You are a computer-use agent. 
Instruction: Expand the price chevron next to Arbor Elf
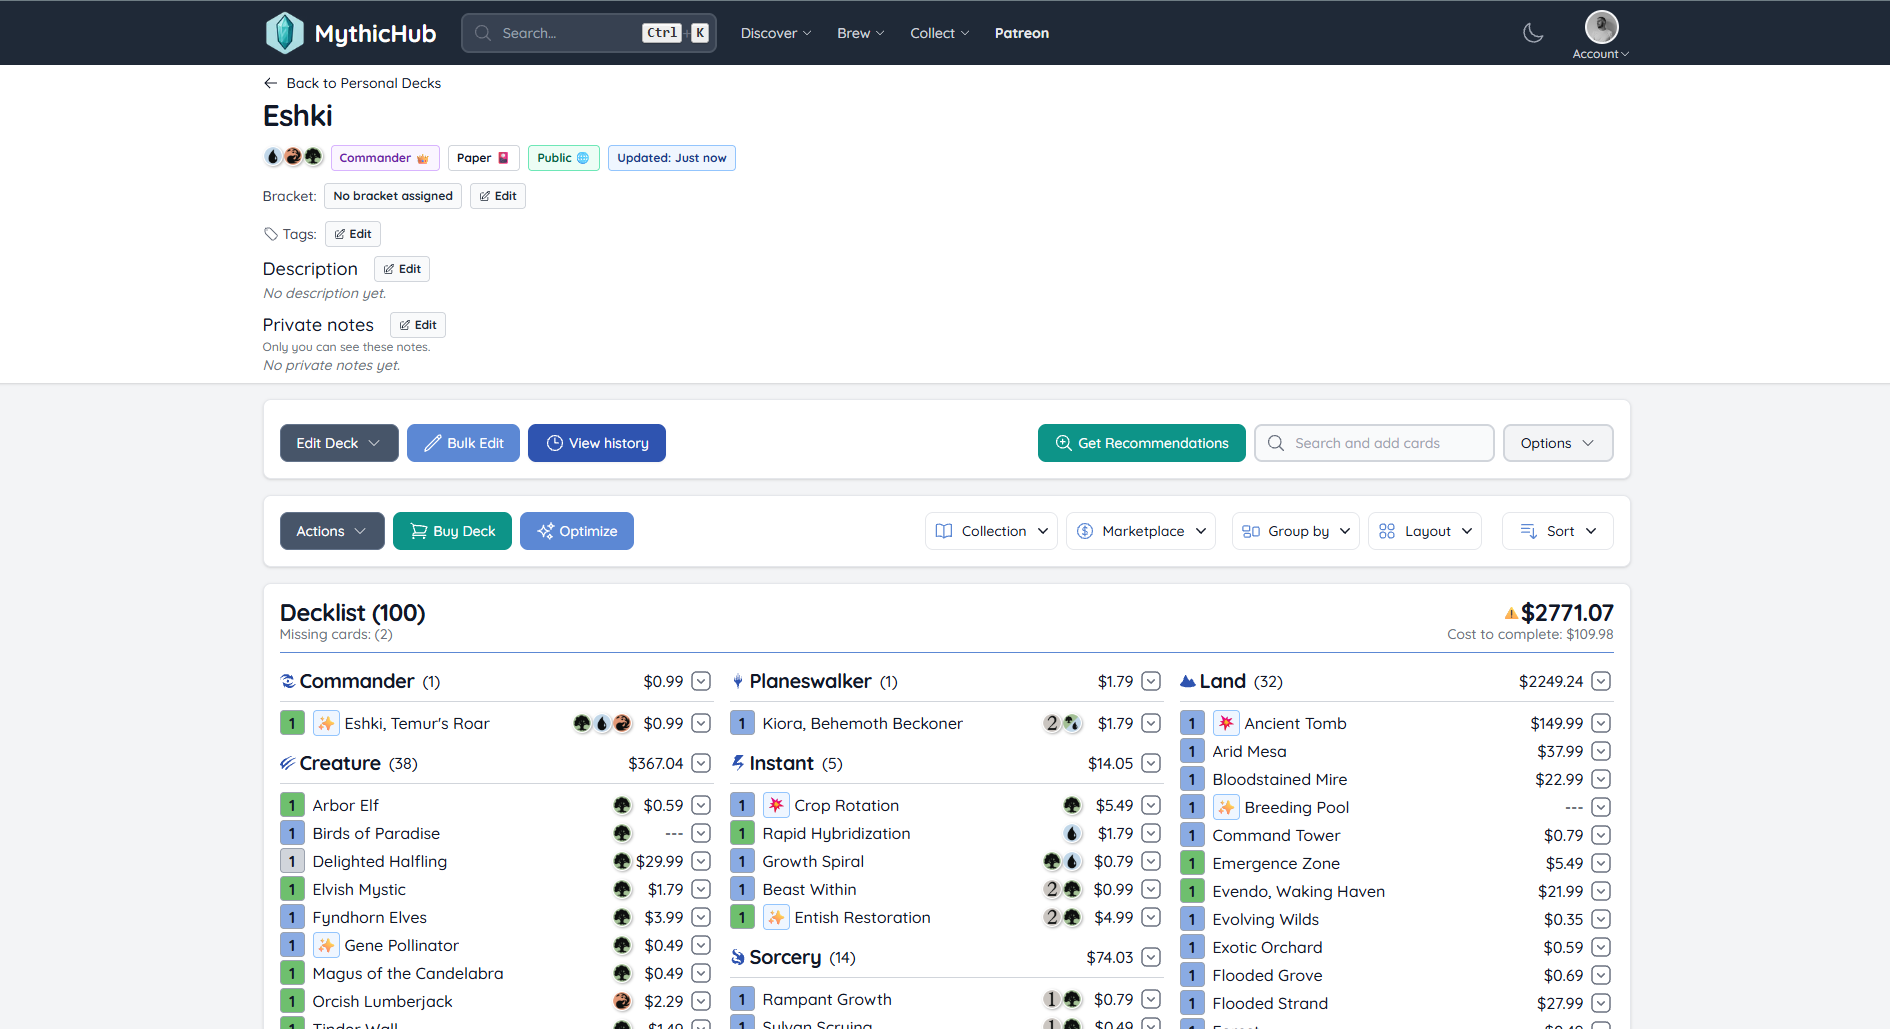[x=701, y=804]
